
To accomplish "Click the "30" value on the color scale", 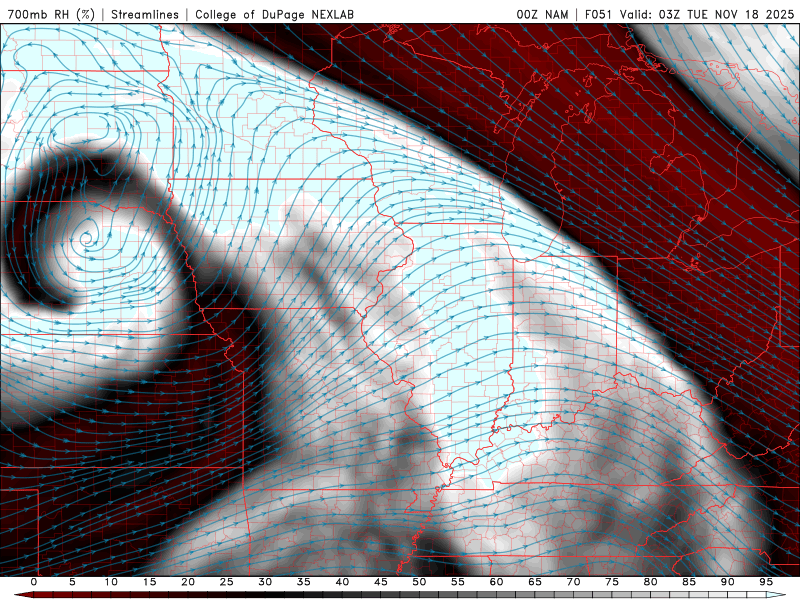I will click(265, 582).
